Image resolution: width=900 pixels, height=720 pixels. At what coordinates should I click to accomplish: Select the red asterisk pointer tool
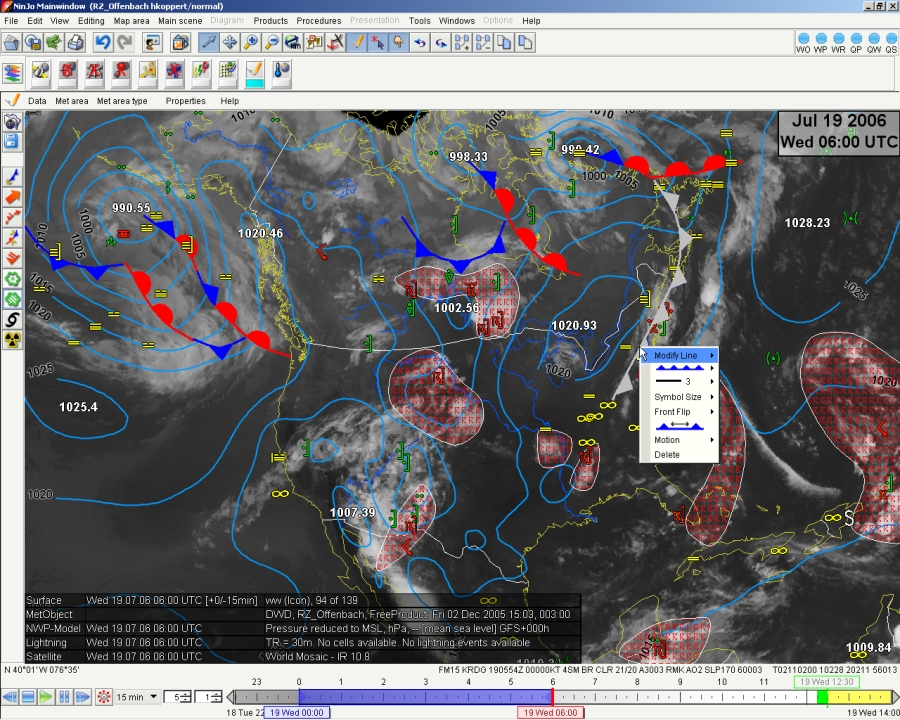tap(377, 42)
